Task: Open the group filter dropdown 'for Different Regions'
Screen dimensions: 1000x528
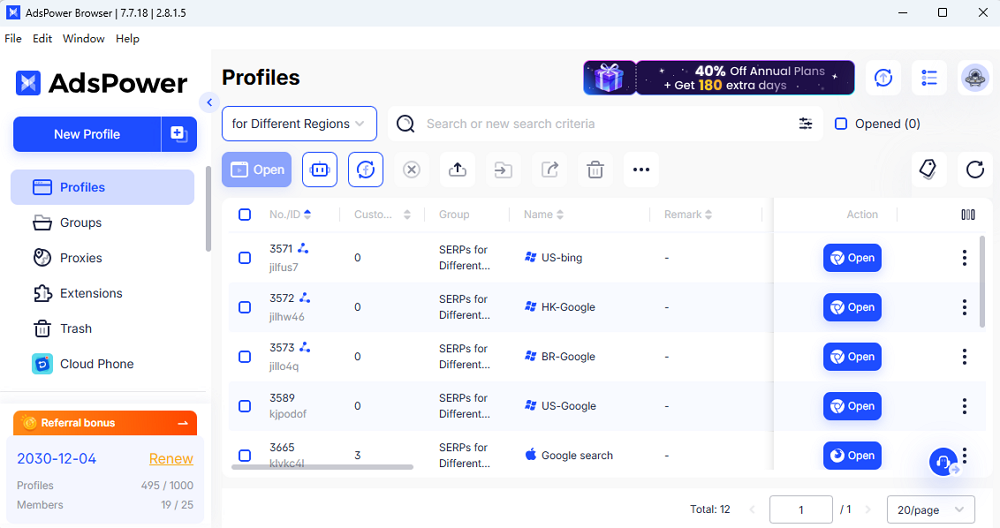Action: [x=299, y=124]
